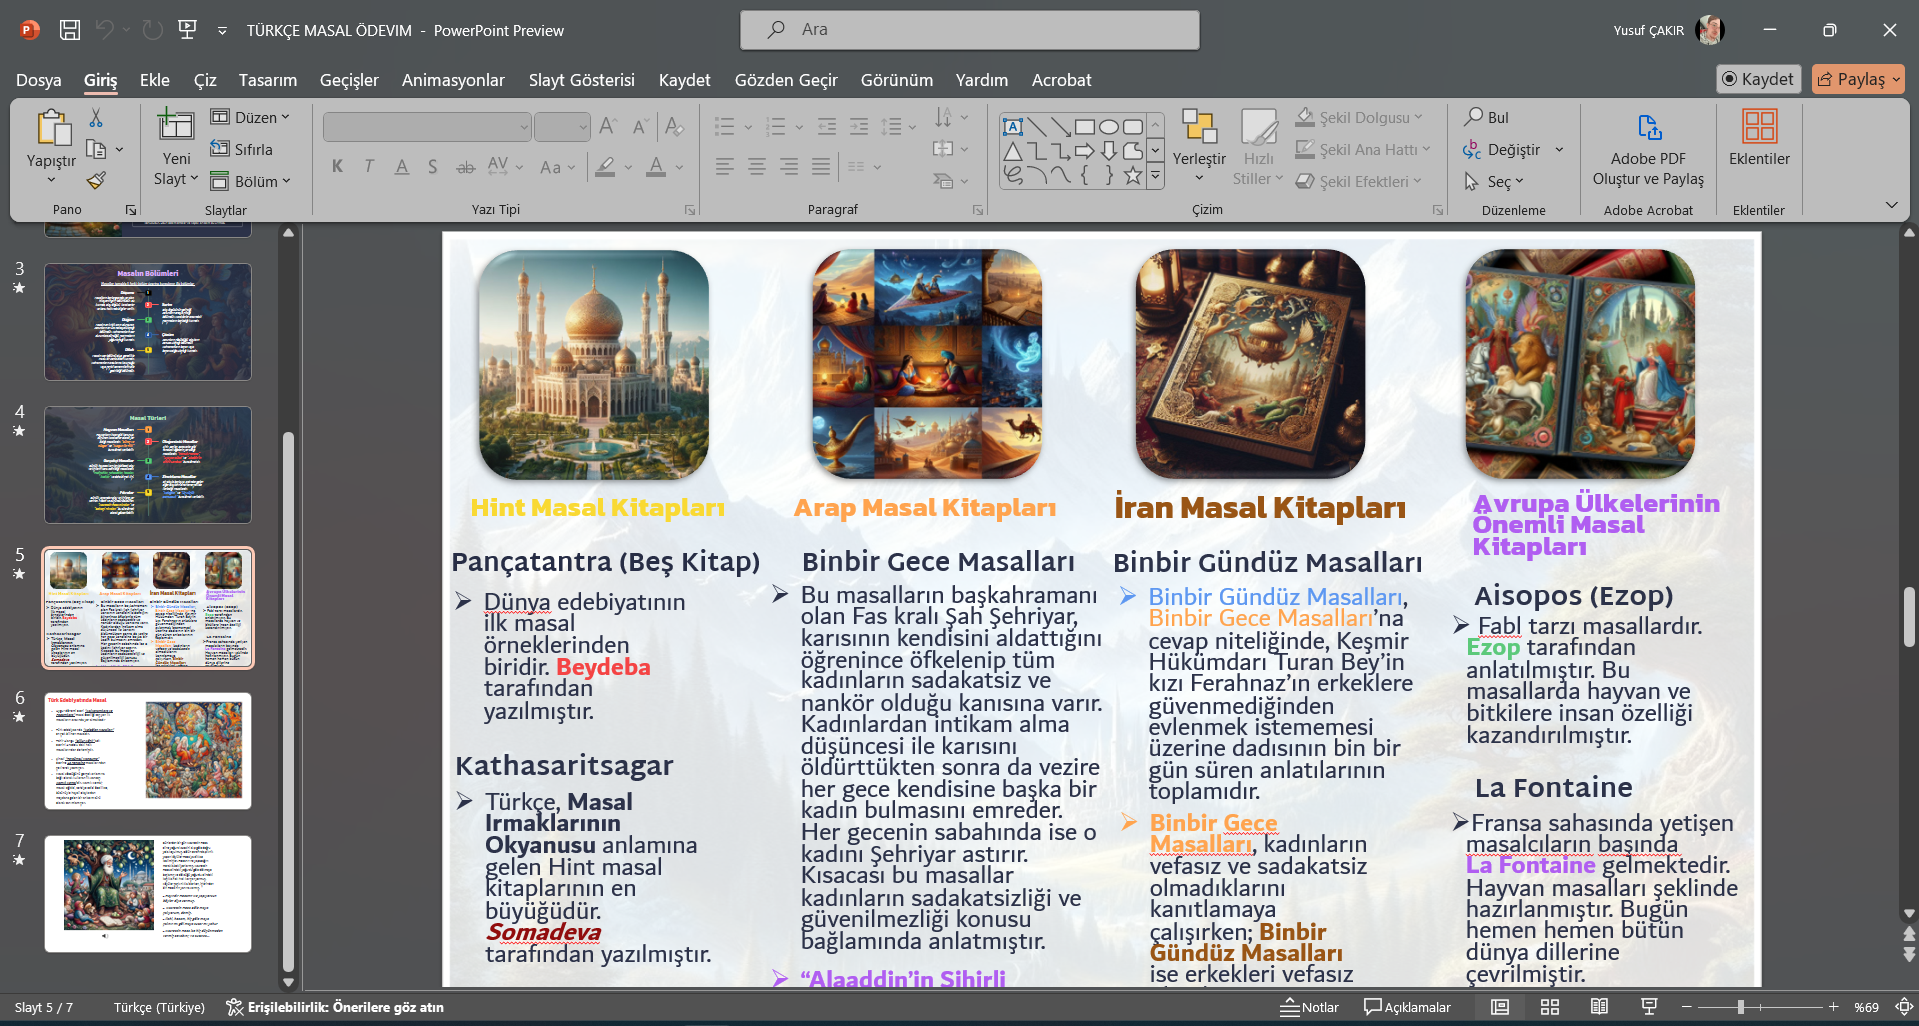Click the Yeni Slayt icon

tap(176, 125)
